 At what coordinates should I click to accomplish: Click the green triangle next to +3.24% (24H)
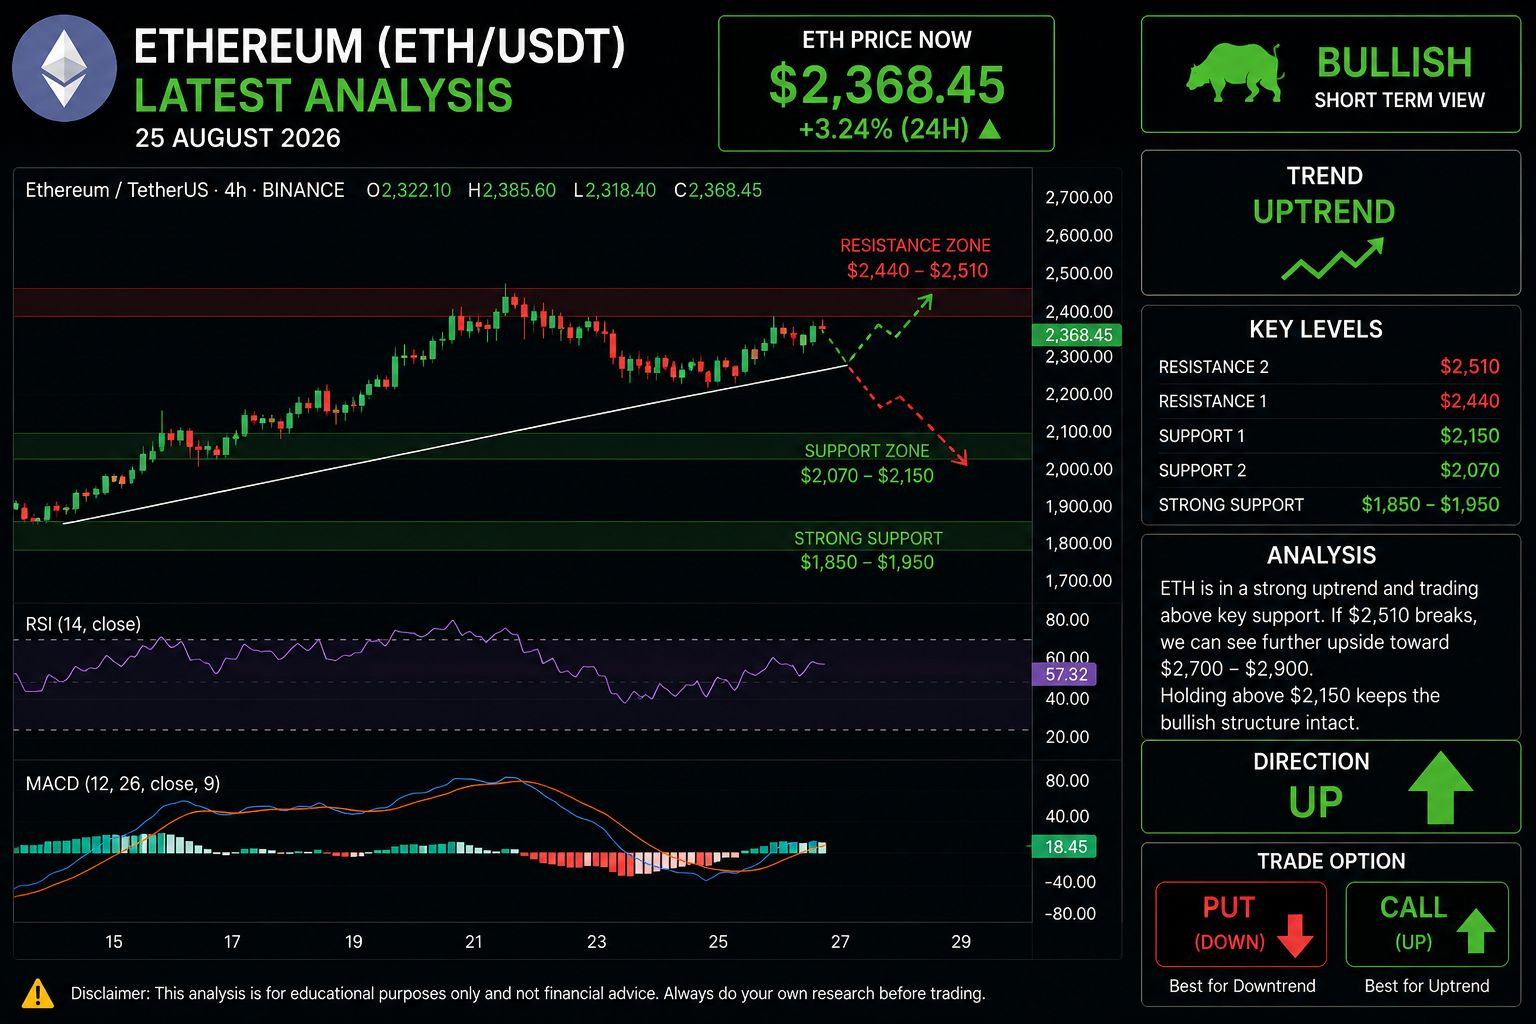989,128
